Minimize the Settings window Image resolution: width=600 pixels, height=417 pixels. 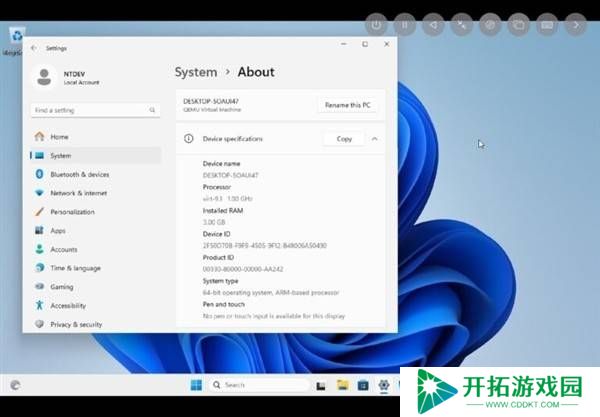point(344,44)
